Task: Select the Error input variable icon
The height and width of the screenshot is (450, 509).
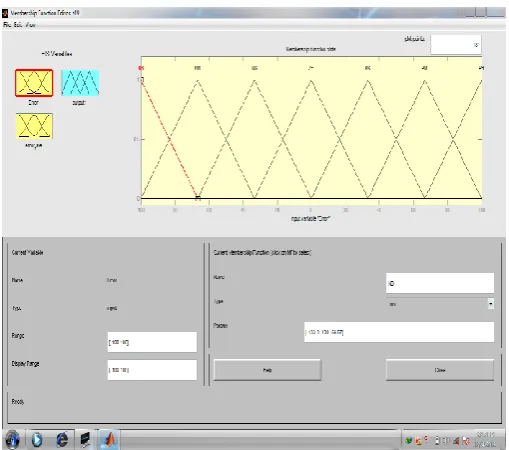Action: [x=34, y=83]
